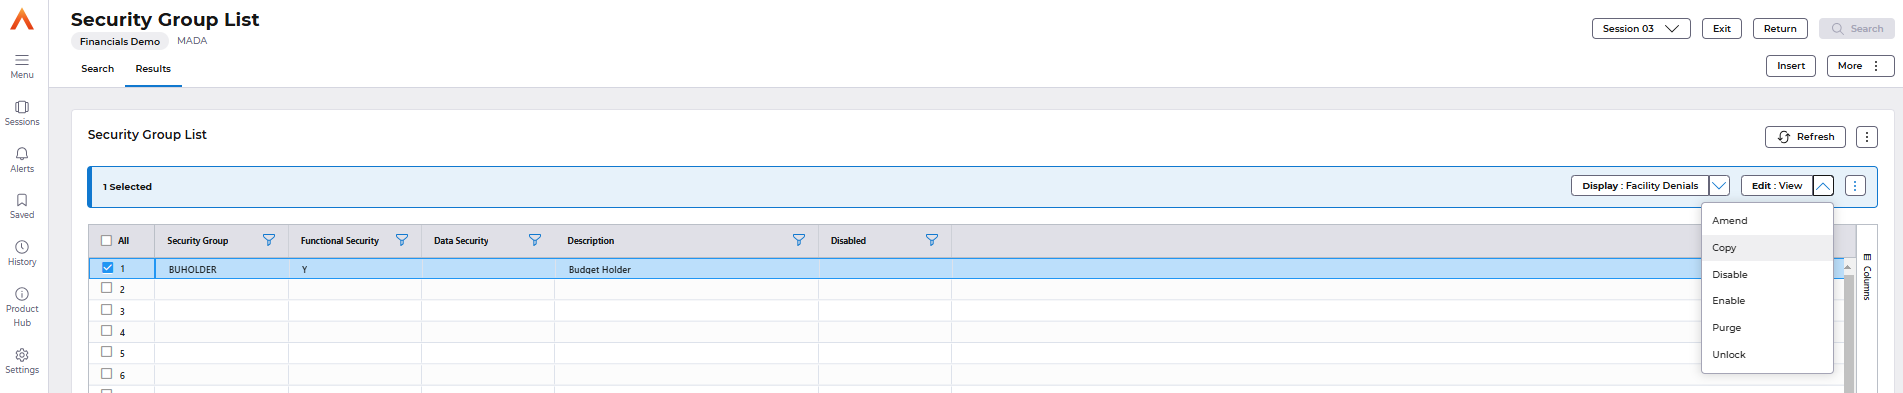Filter the Functional Security column
1903x393 pixels.
(402, 240)
